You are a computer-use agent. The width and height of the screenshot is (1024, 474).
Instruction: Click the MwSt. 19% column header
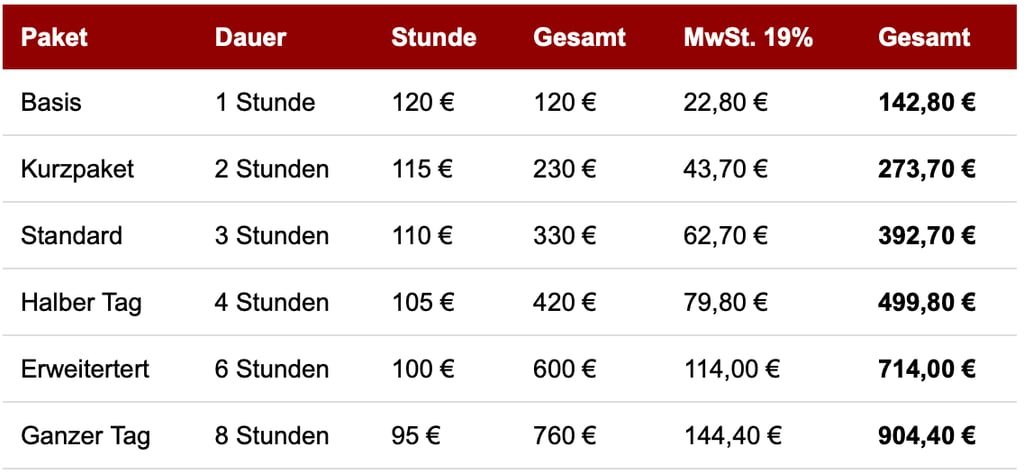click(x=748, y=38)
